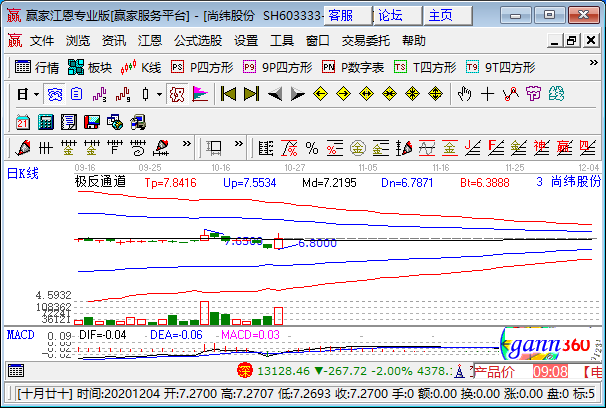Jump to last bar icon
Screen dimensions: 606x408
click(251, 94)
